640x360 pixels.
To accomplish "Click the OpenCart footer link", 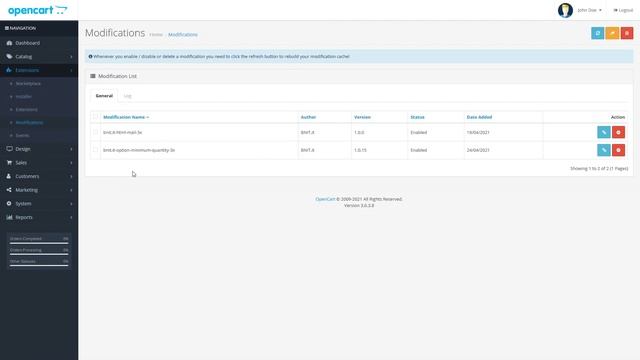I will coord(325,199).
